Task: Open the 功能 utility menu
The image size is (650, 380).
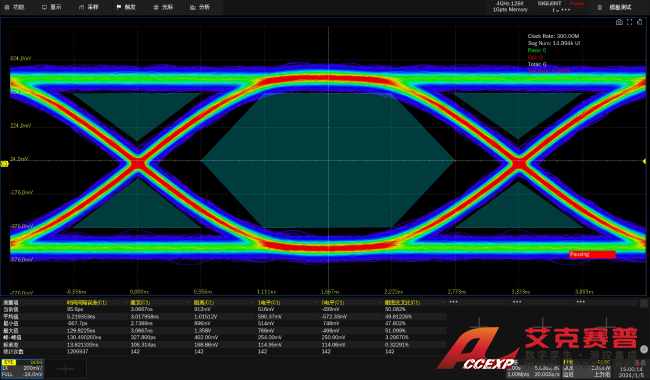Action: click(x=14, y=7)
